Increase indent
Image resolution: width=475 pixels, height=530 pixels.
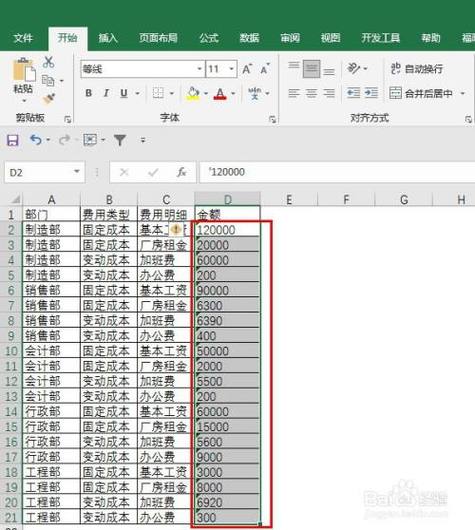[371, 93]
